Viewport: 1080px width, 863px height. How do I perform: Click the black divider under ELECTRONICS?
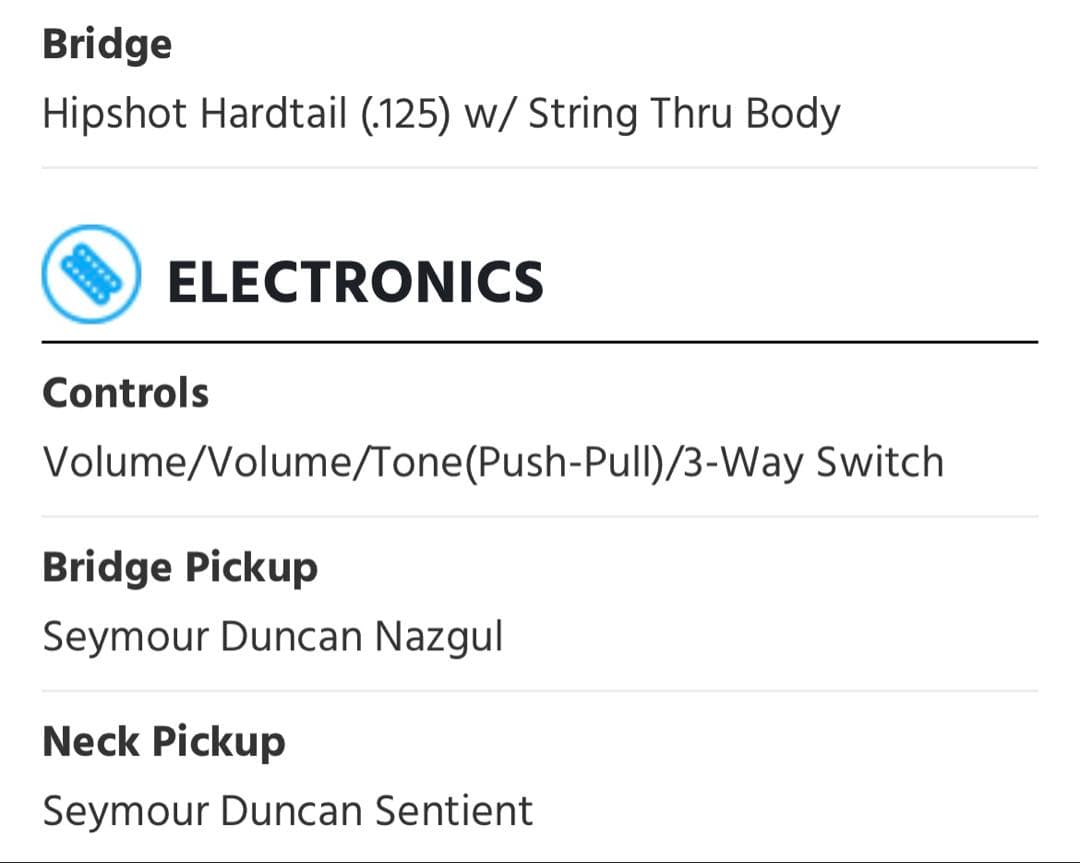tap(540, 342)
